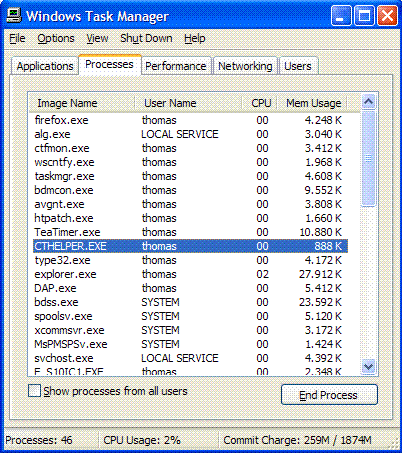Viewport: 405px width, 456px height.
Task: Click the CPU Usage: 2% status entry
Action: (x=142, y=440)
